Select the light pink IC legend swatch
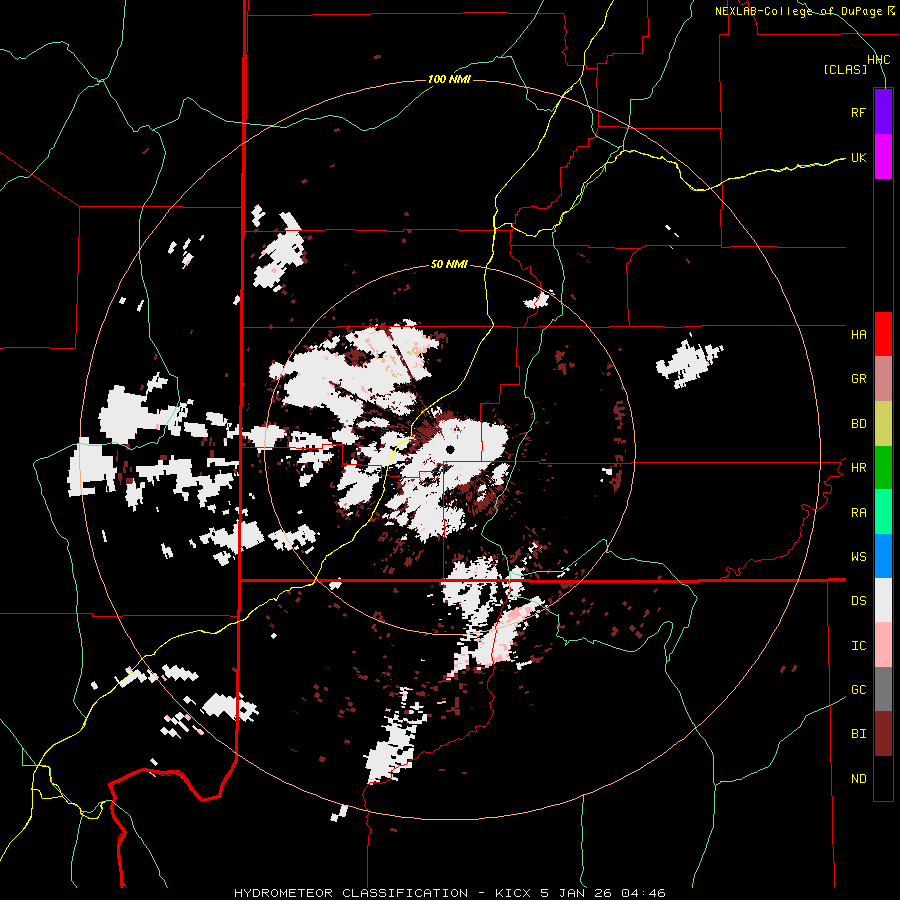This screenshot has height=900, width=900. (x=883, y=645)
